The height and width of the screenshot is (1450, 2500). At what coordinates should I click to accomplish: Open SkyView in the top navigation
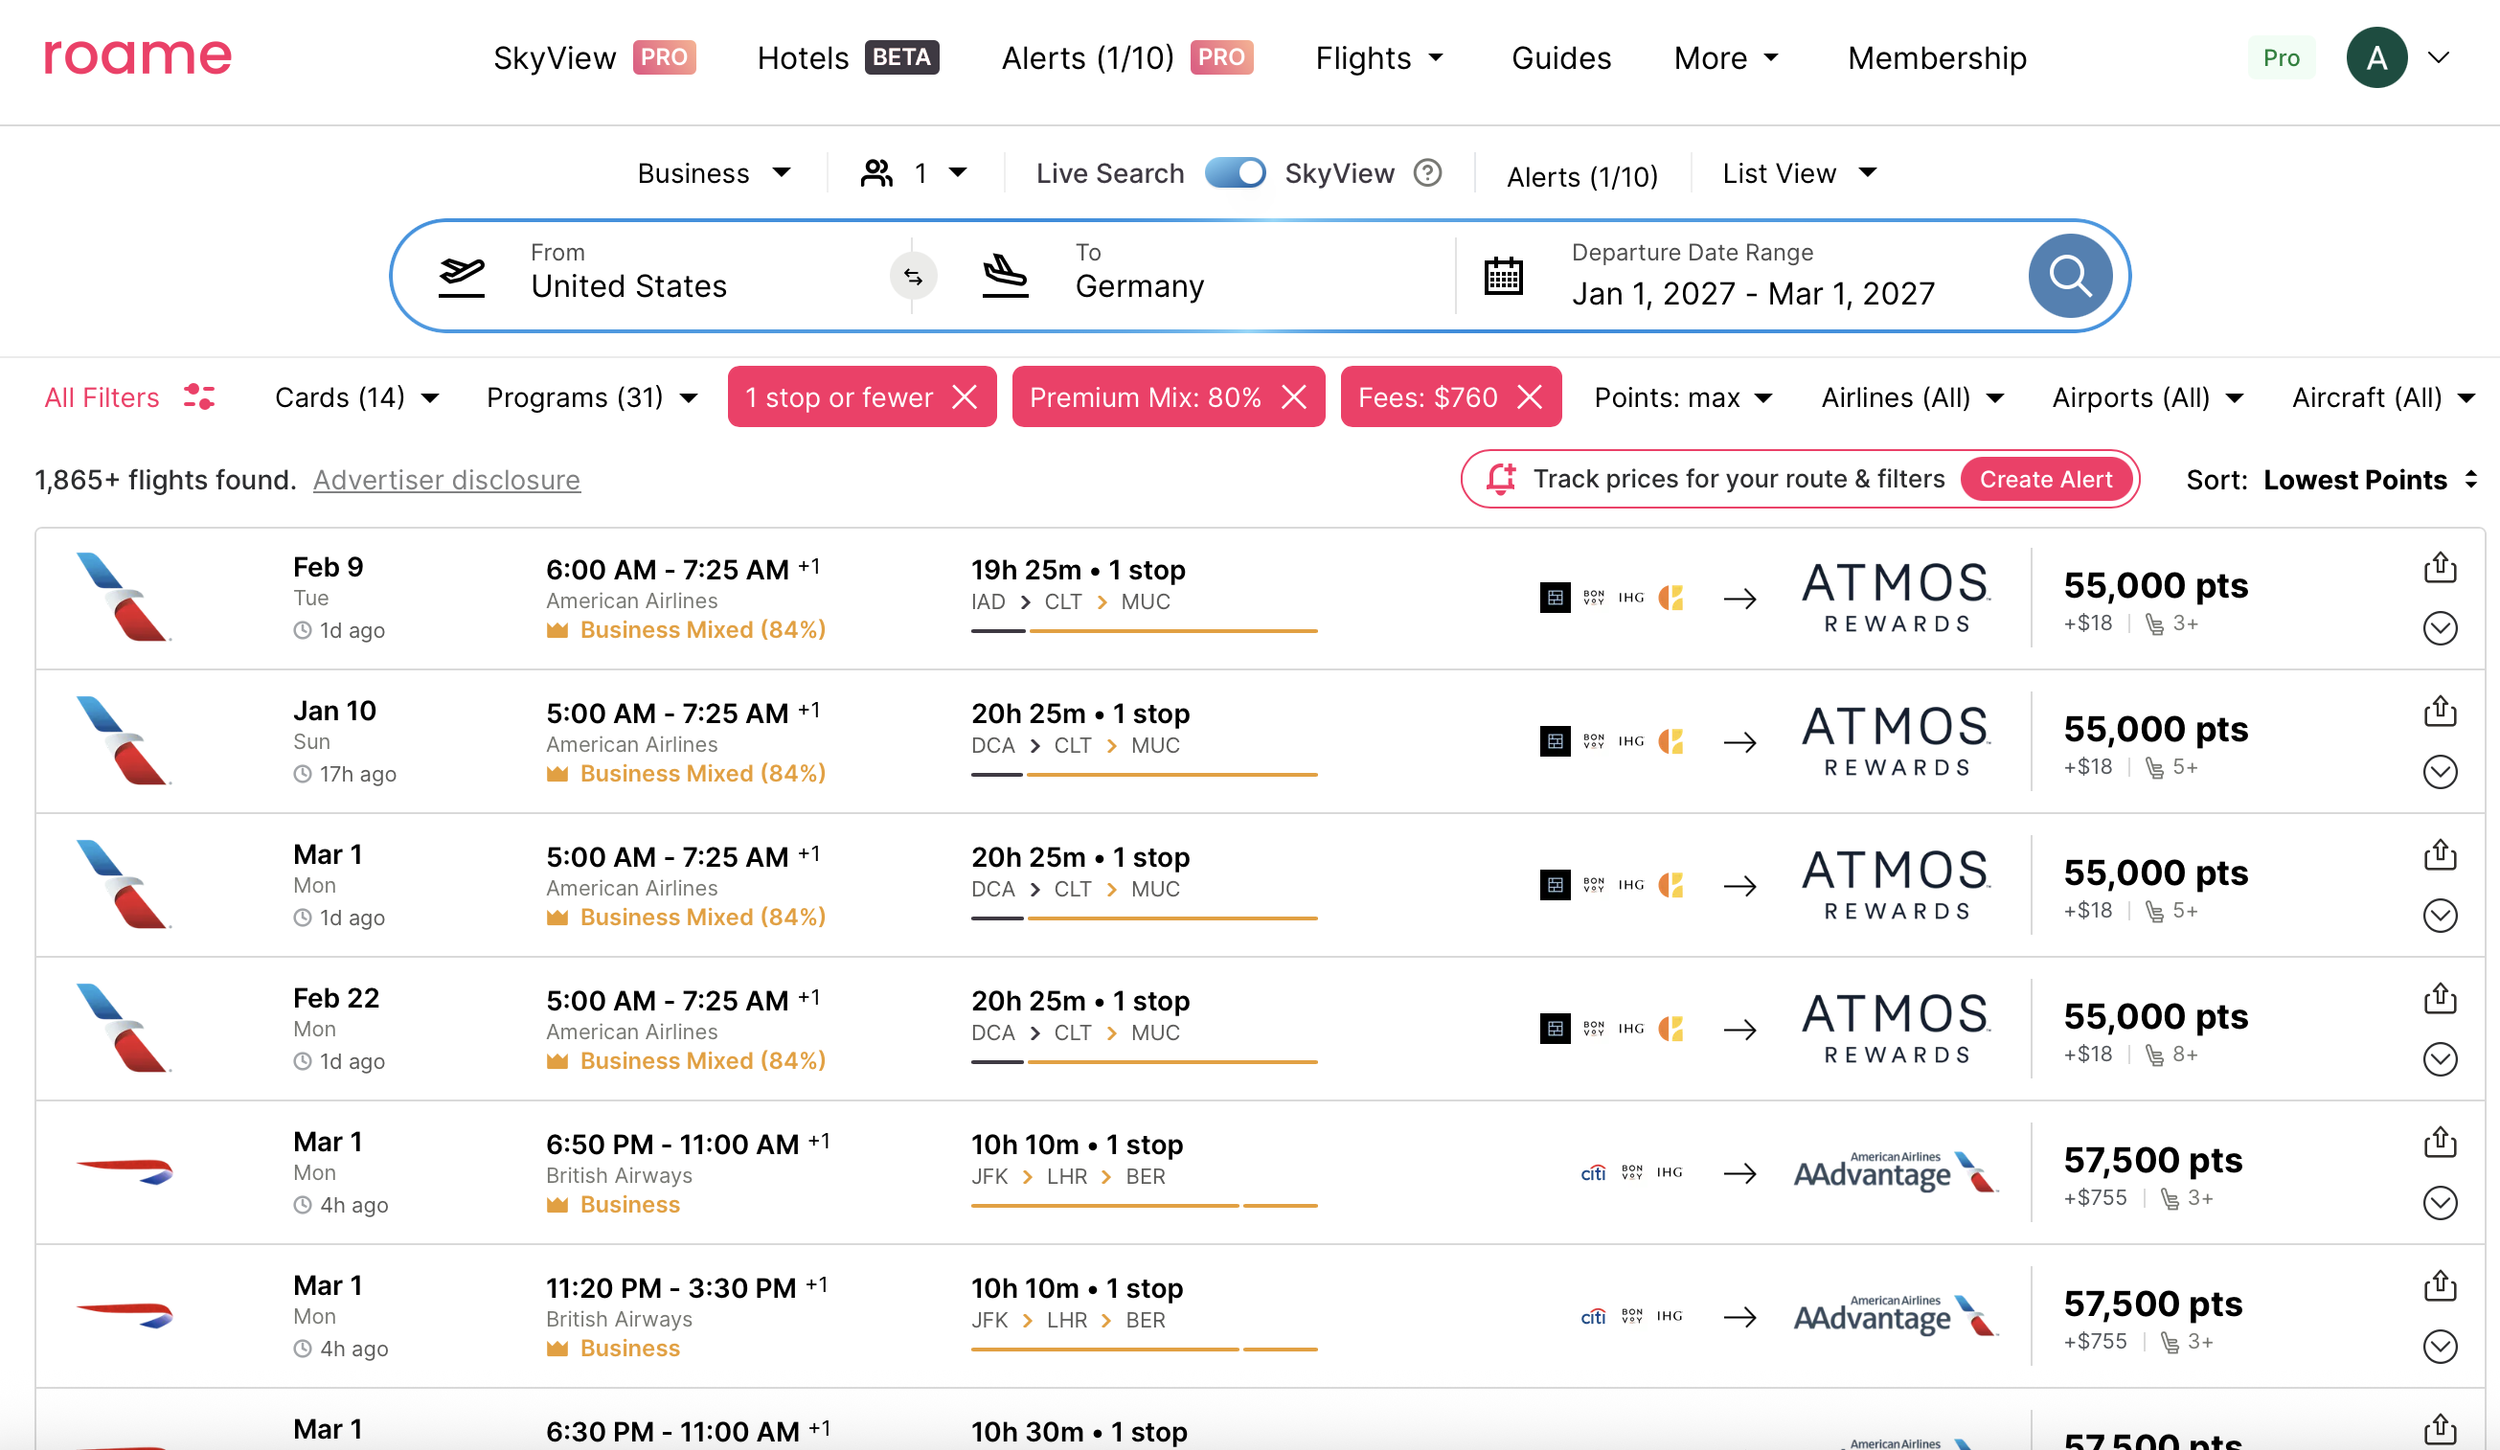(x=594, y=58)
